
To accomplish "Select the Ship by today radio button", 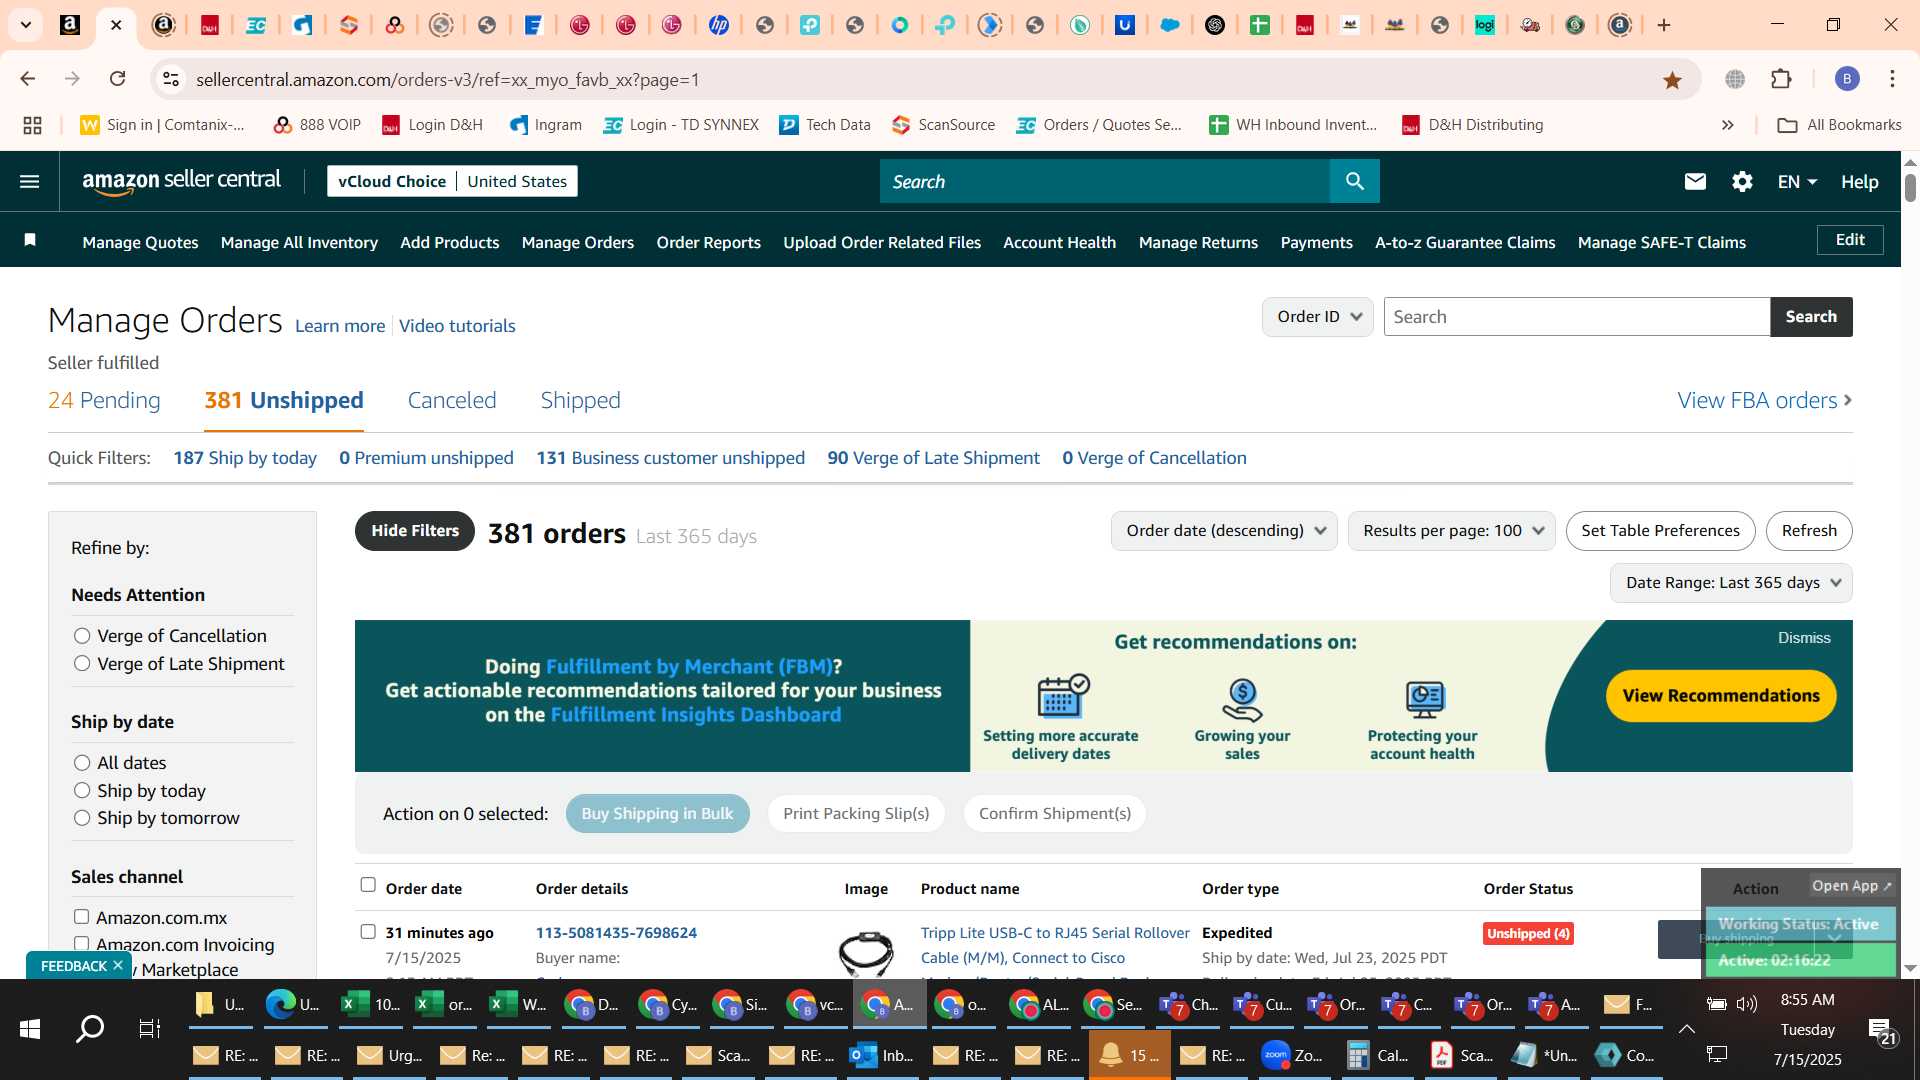I will [x=82, y=791].
